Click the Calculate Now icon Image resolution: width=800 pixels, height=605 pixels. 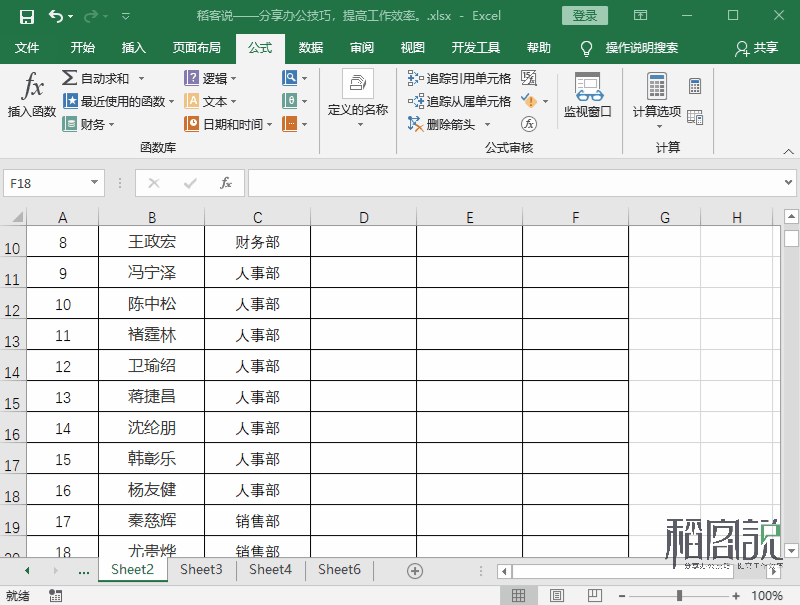[695, 86]
